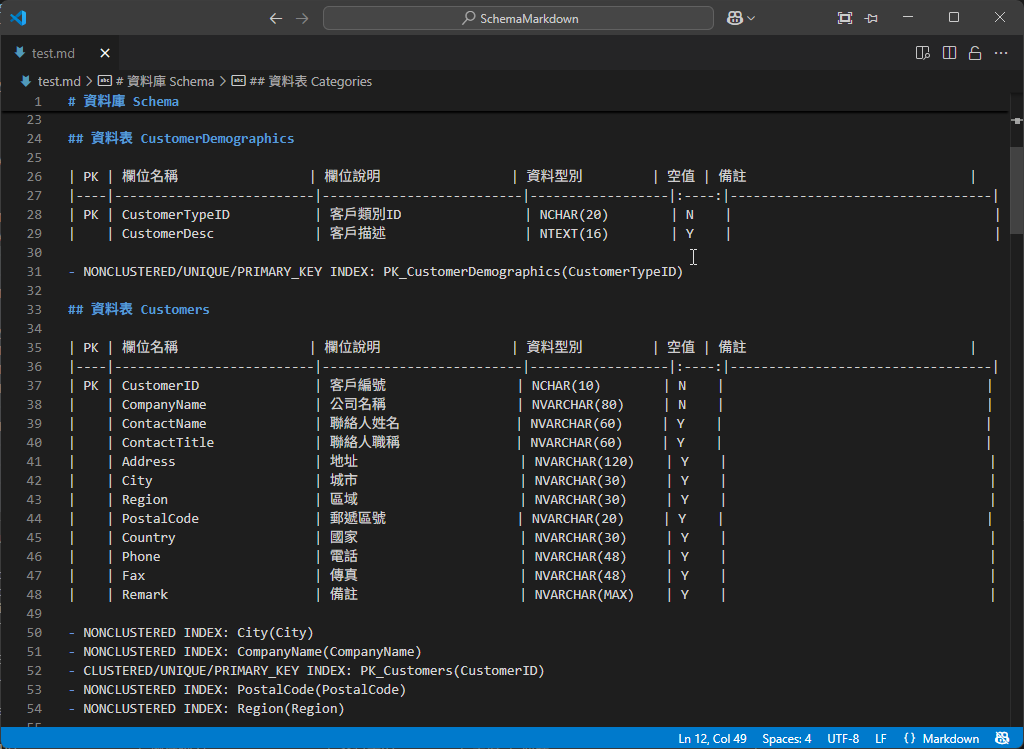Close the test.md tab

[104, 53]
